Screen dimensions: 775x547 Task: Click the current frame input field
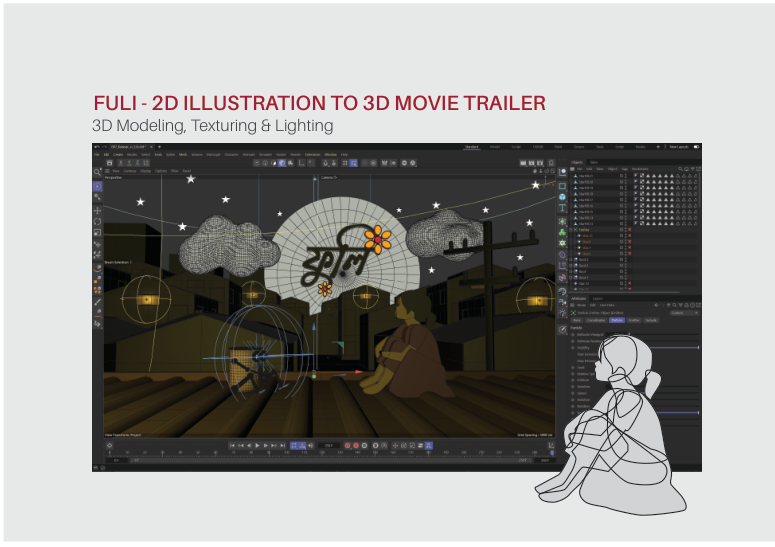(329, 446)
